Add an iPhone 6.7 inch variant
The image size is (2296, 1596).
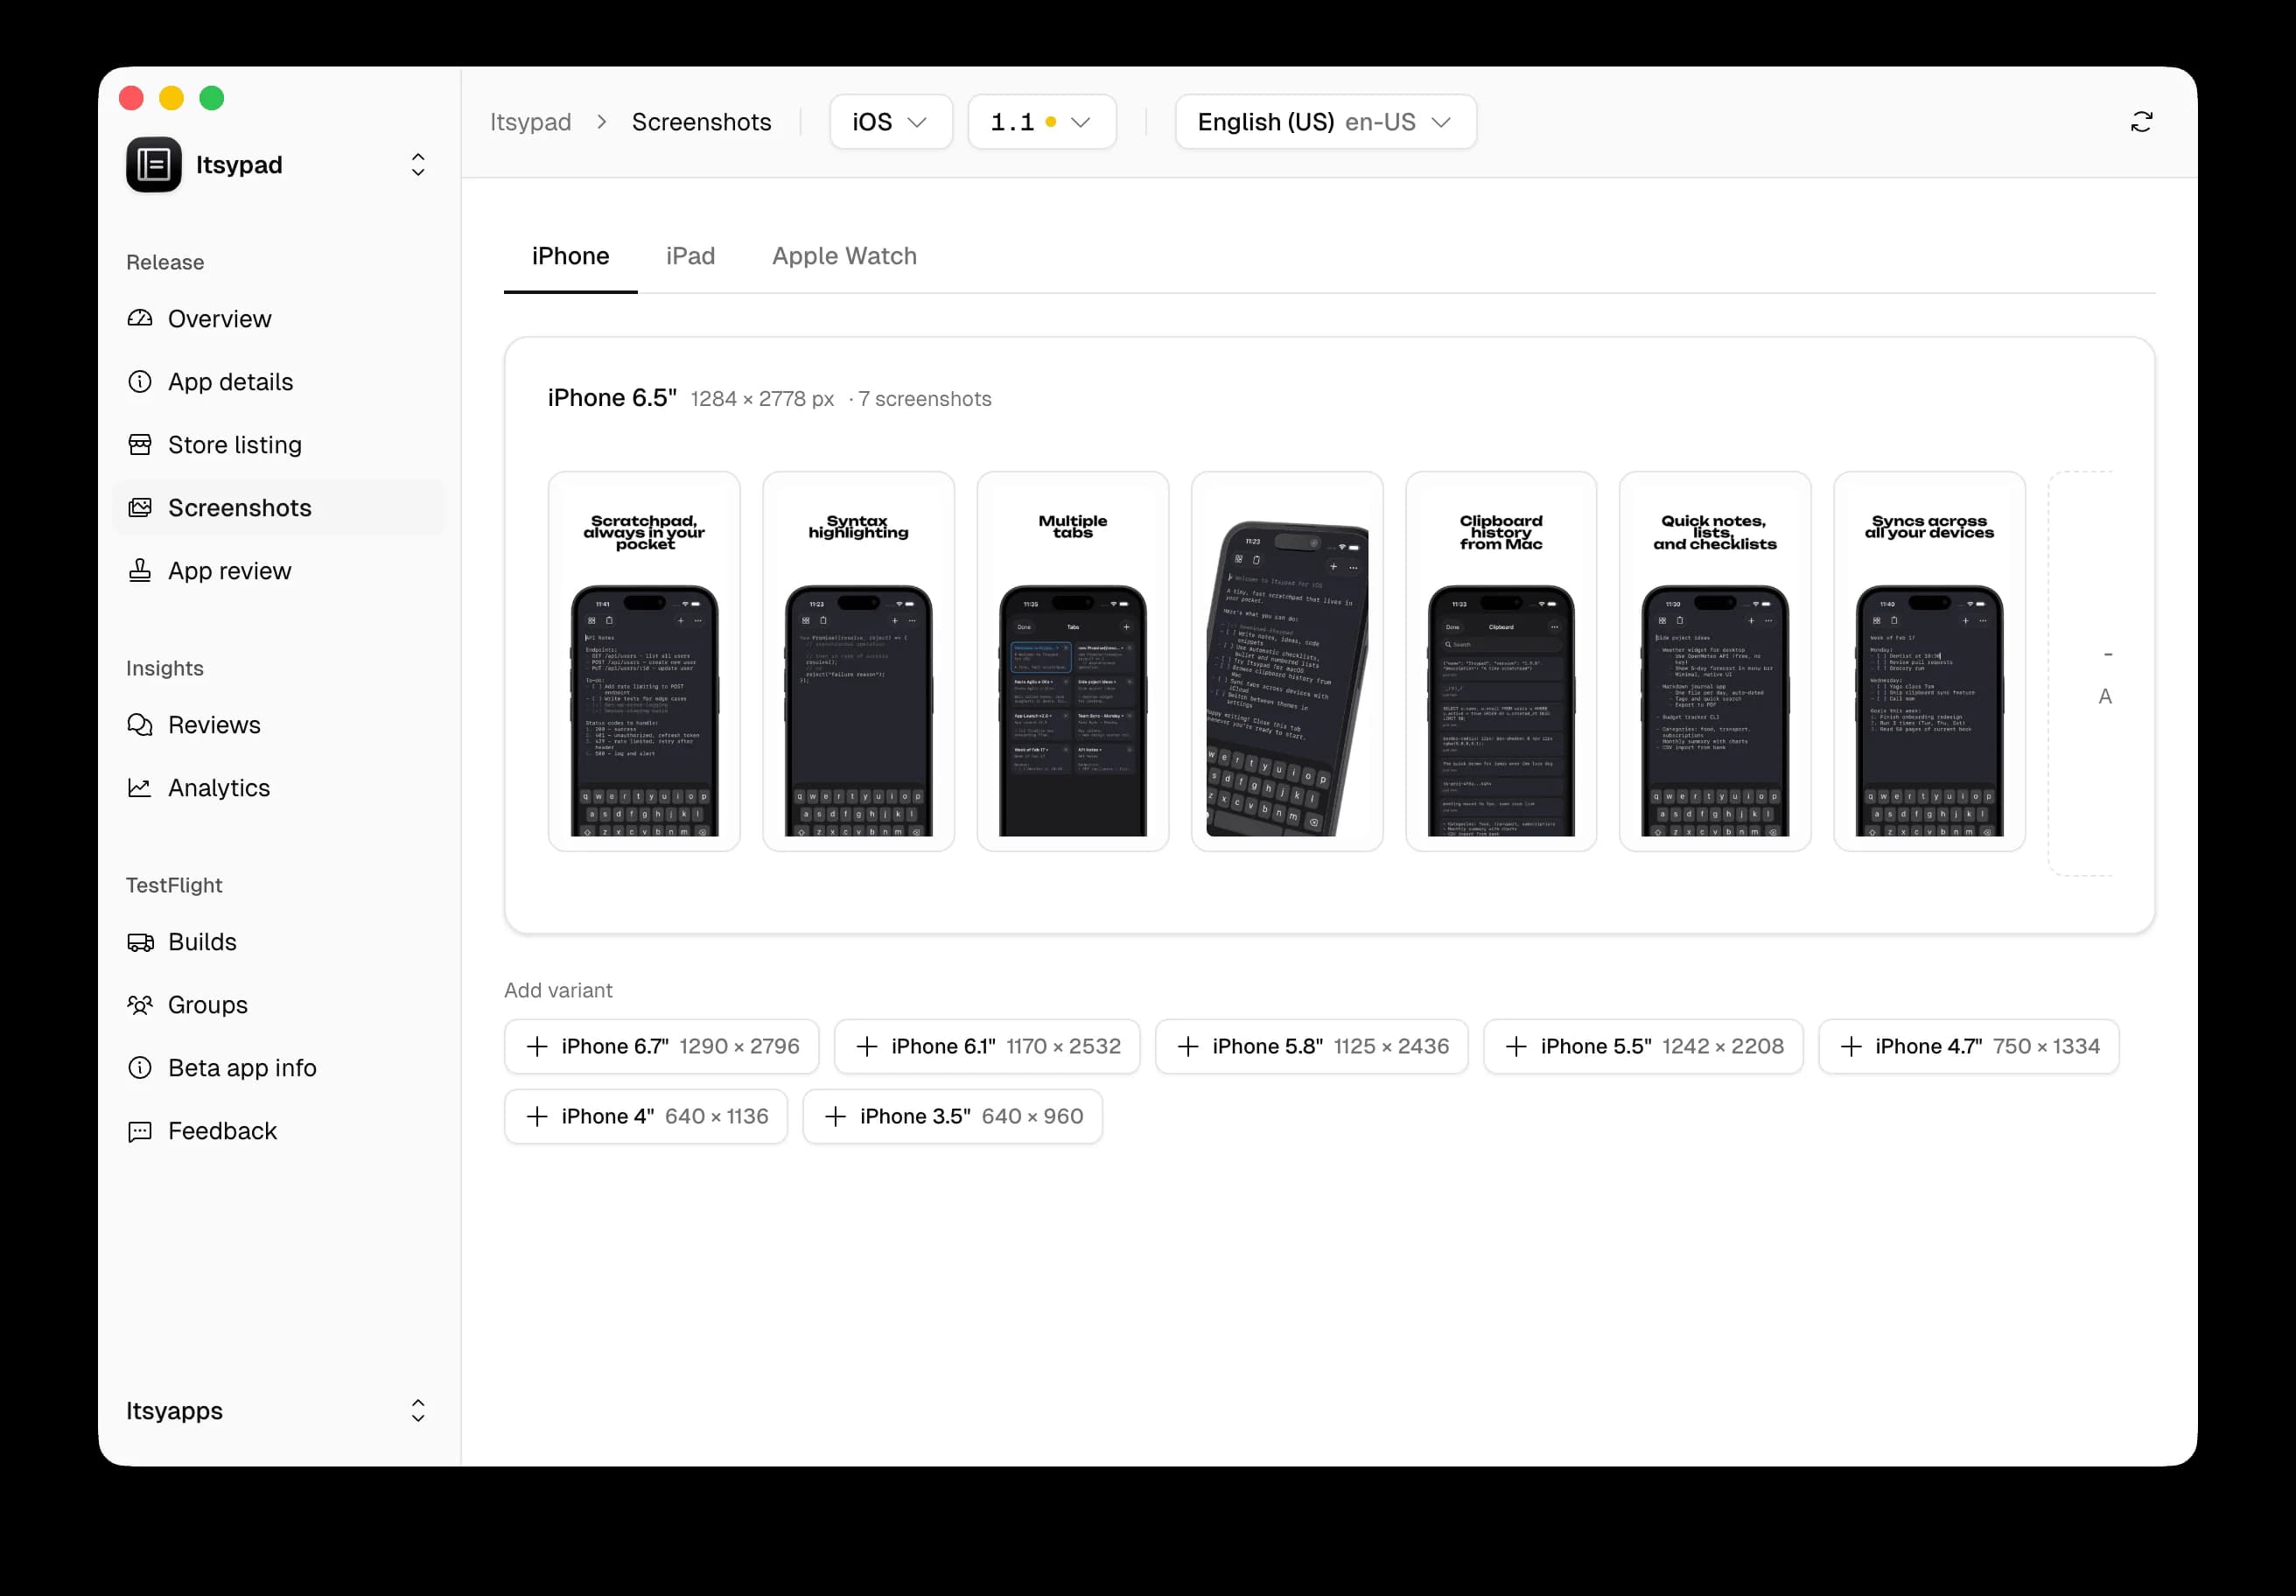661,1046
